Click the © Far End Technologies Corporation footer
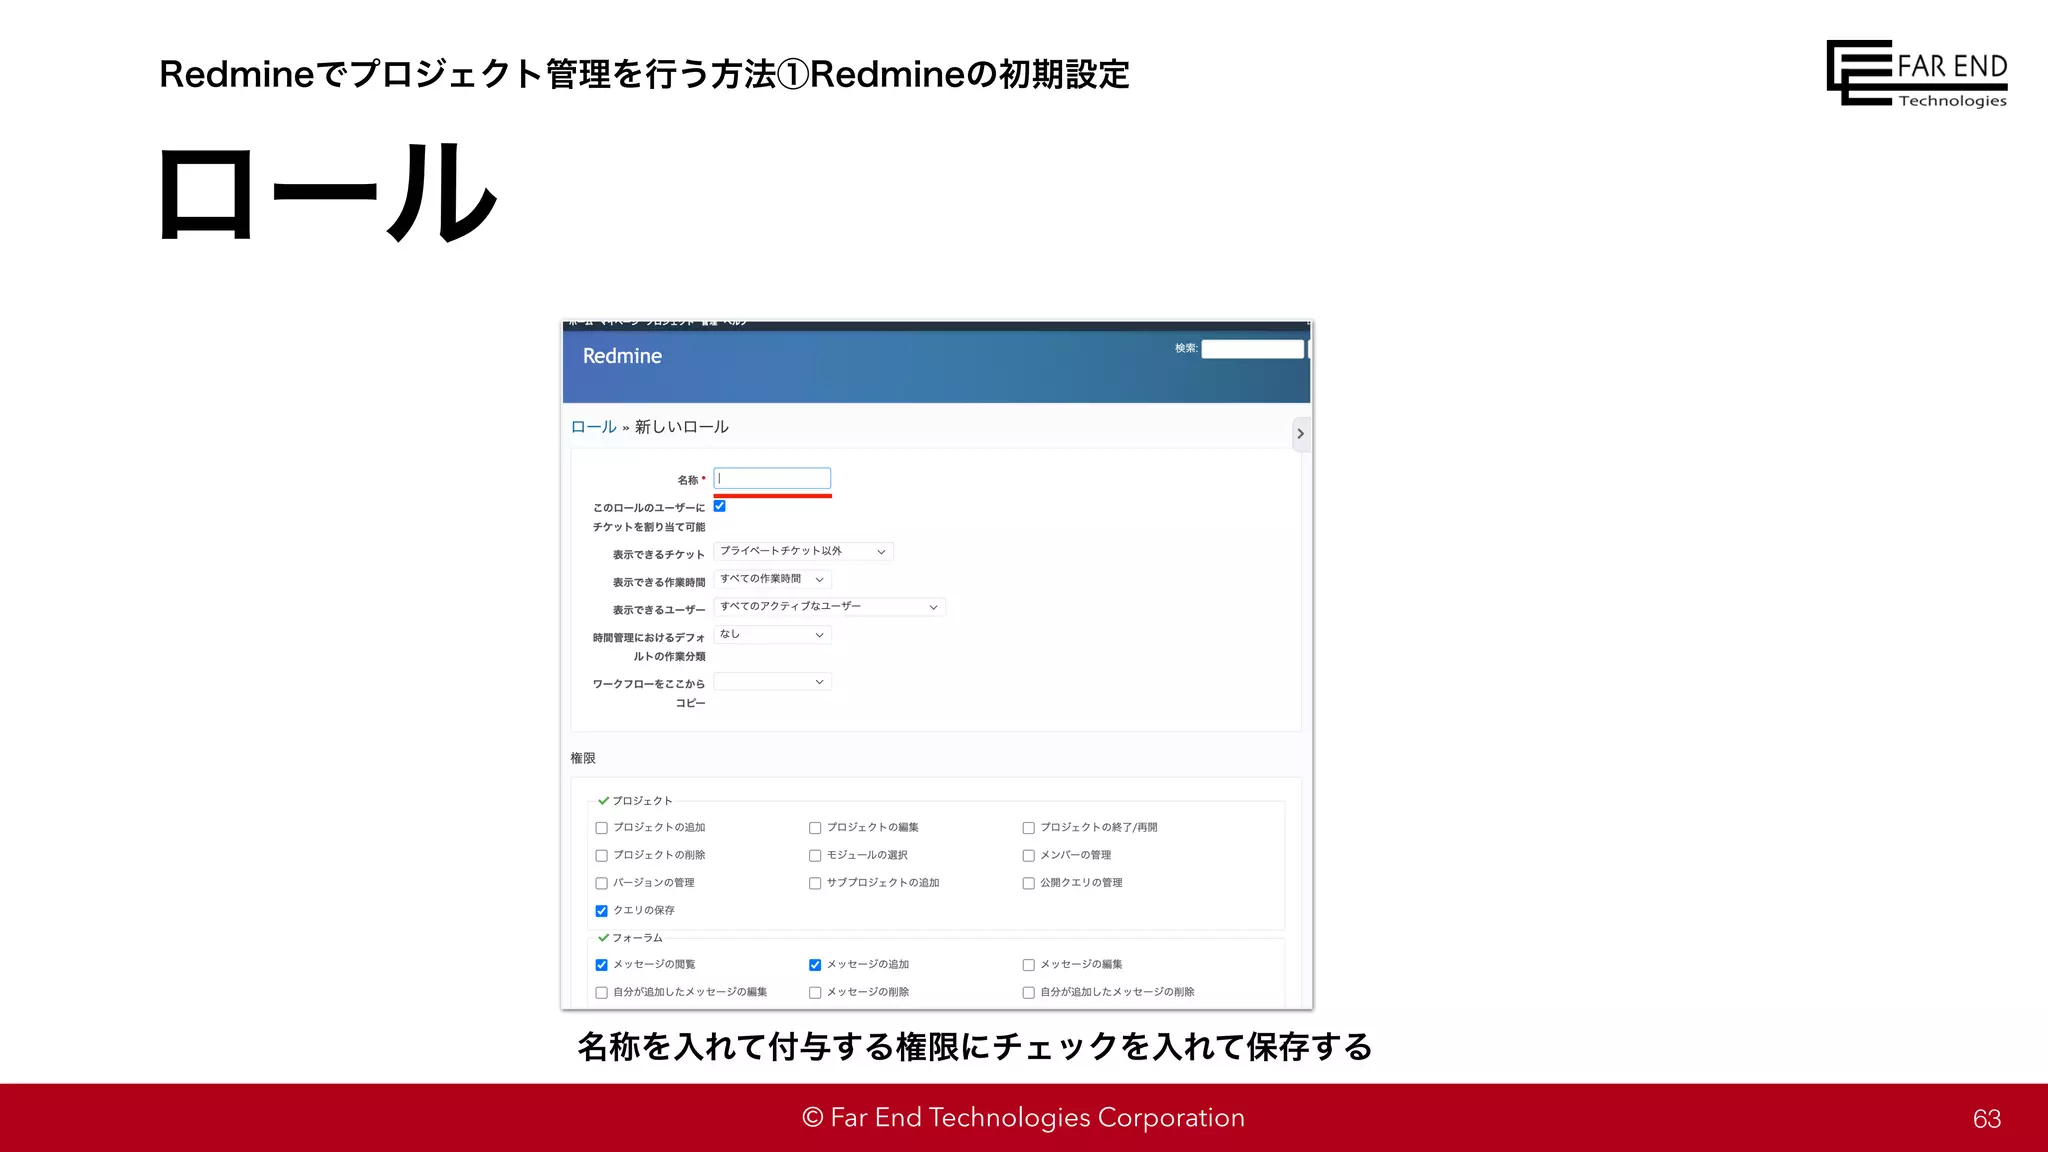 point(1024,1117)
